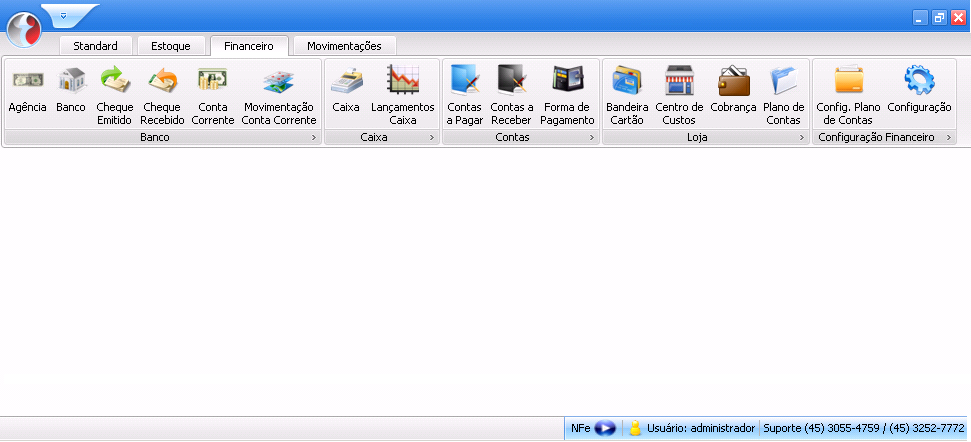Expand the Contas group launcher arrow
971x442 pixels.
[591, 137]
